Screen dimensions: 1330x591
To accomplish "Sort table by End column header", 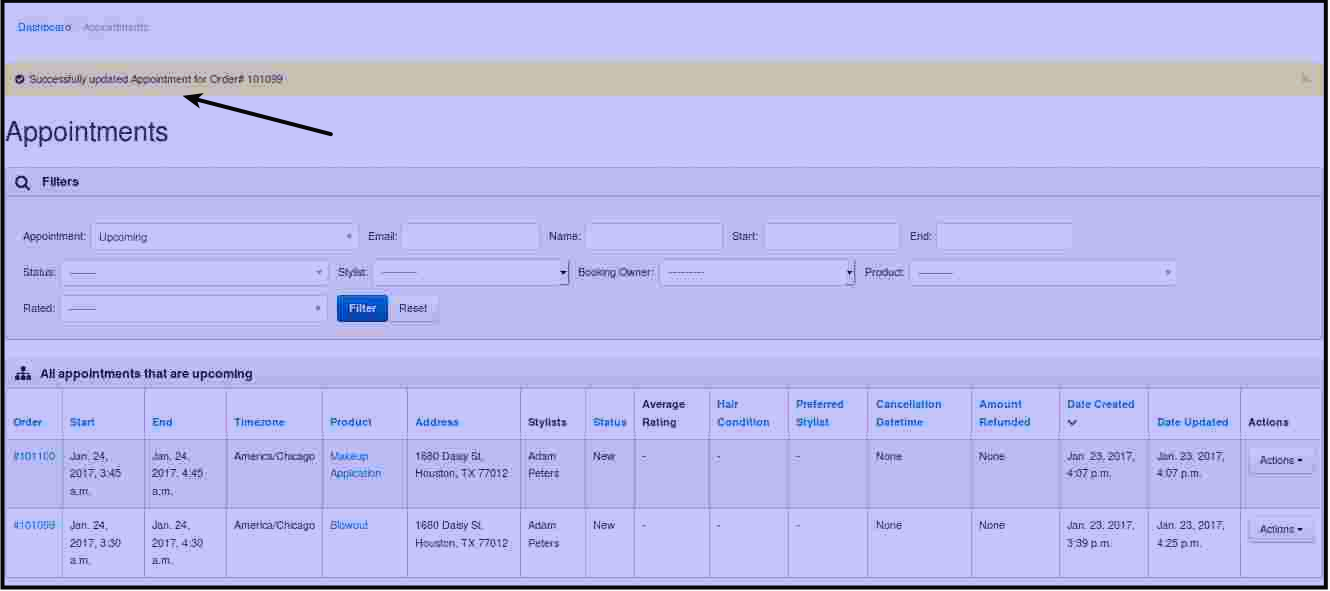I will [162, 422].
